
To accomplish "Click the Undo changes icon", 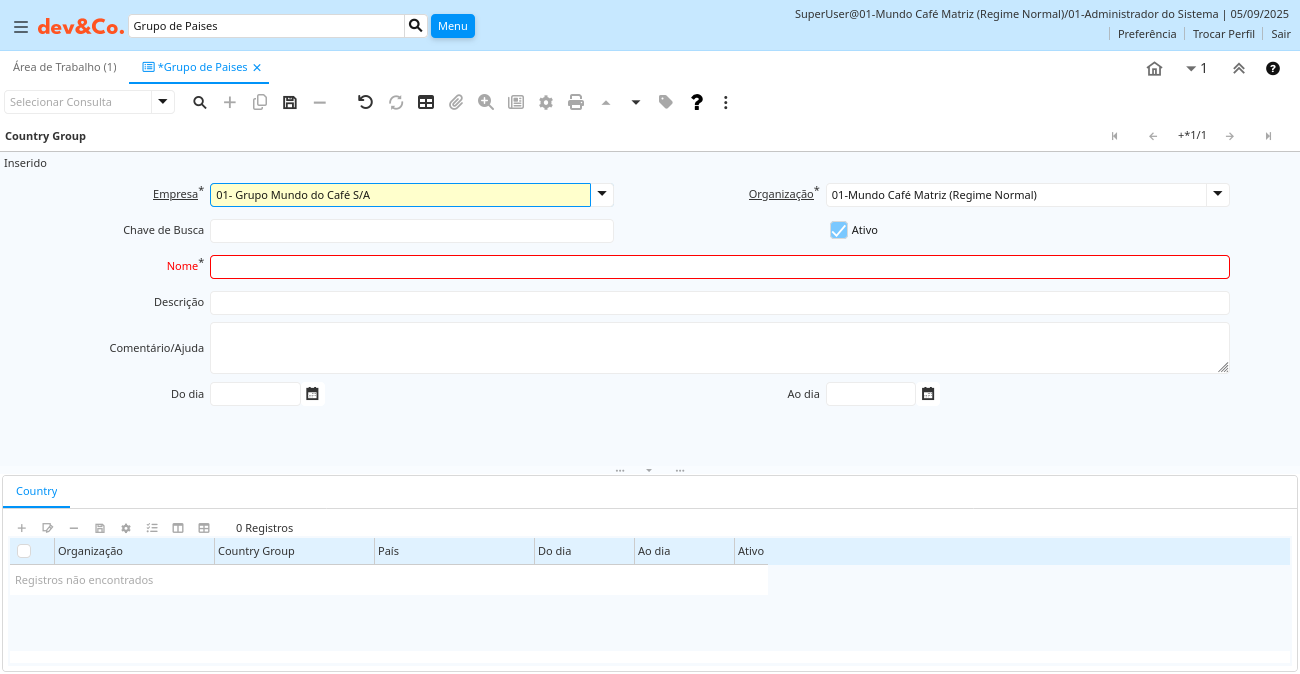I will pyautogui.click(x=365, y=102).
